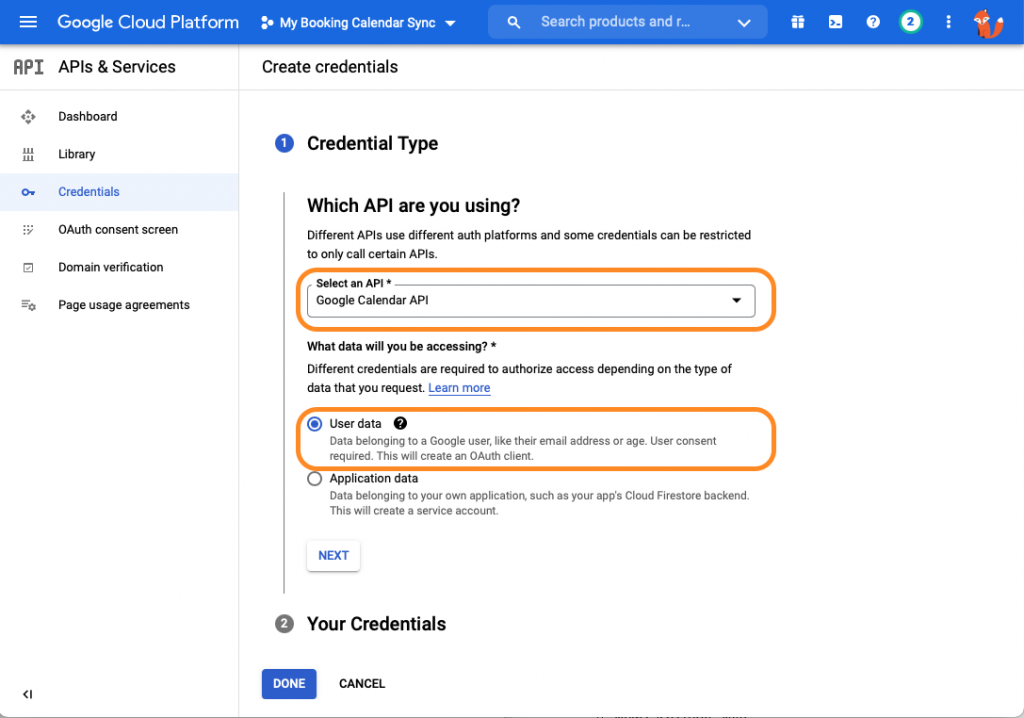The width and height of the screenshot is (1024, 718).
Task: Click the APIs & Services sidebar title
Action: point(117,67)
